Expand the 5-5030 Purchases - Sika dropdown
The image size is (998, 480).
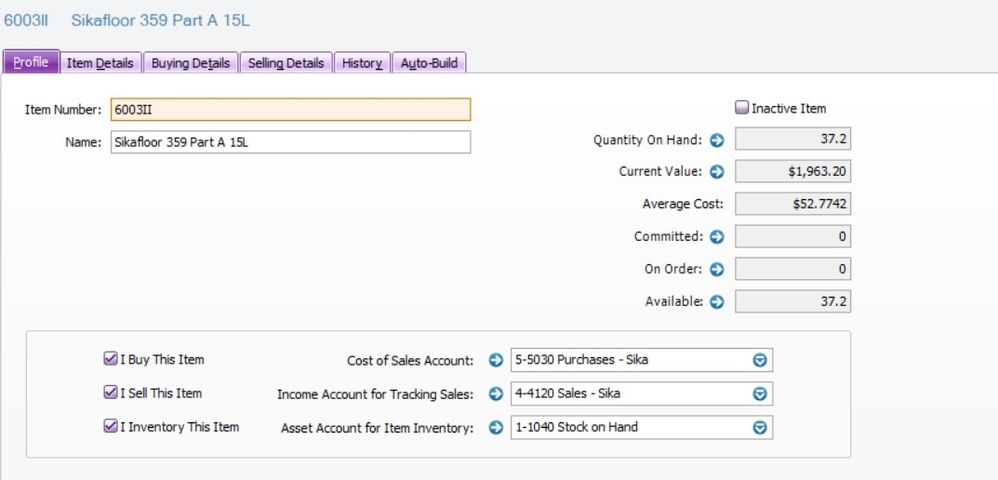click(759, 360)
